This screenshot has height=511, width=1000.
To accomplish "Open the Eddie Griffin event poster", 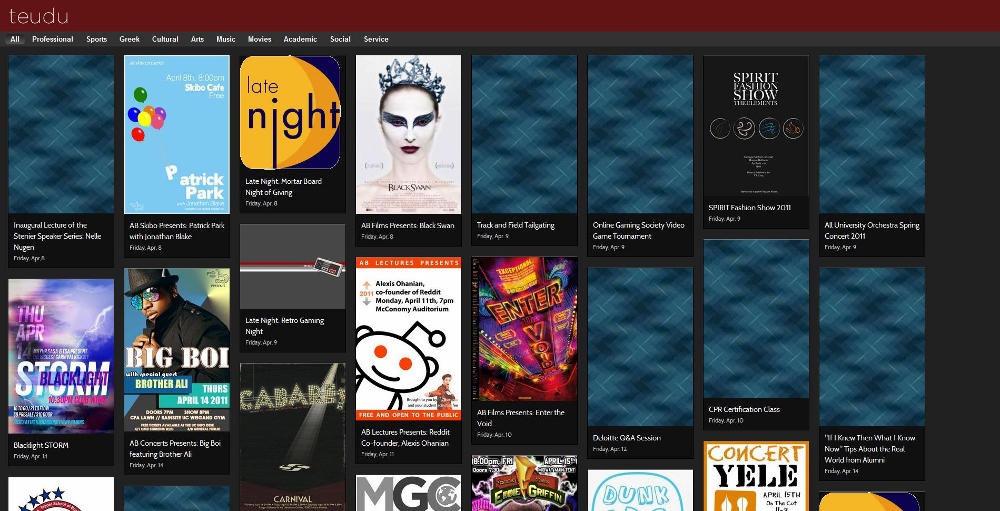I will pos(524,483).
